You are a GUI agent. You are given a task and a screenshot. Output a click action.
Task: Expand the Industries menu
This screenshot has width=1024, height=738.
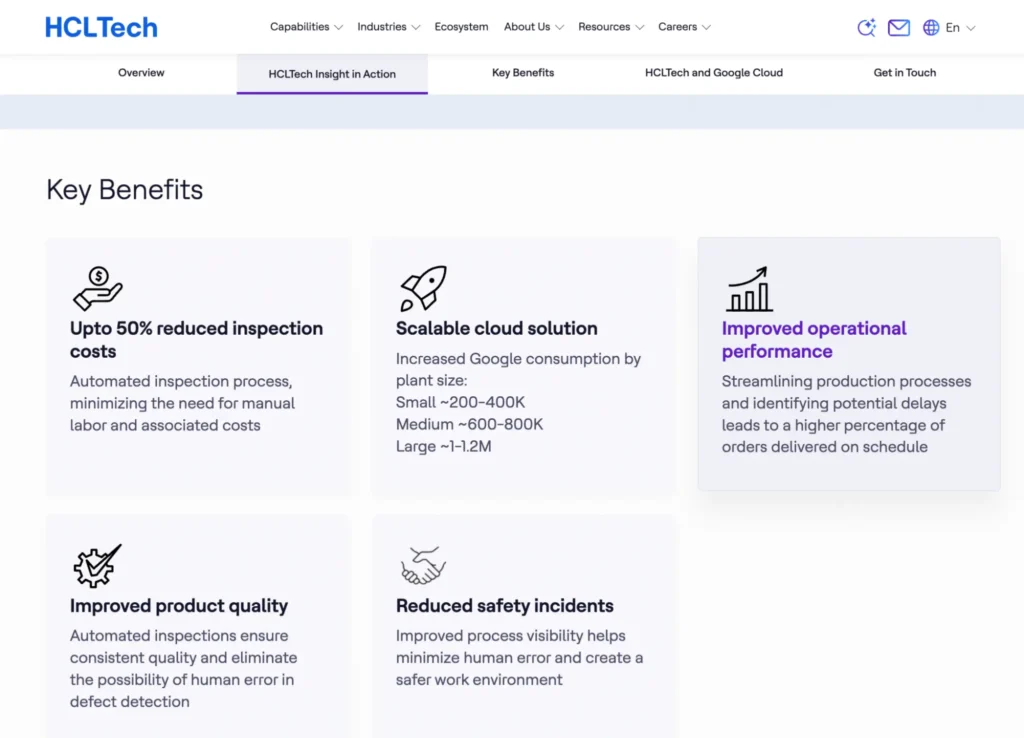pyautogui.click(x=389, y=27)
